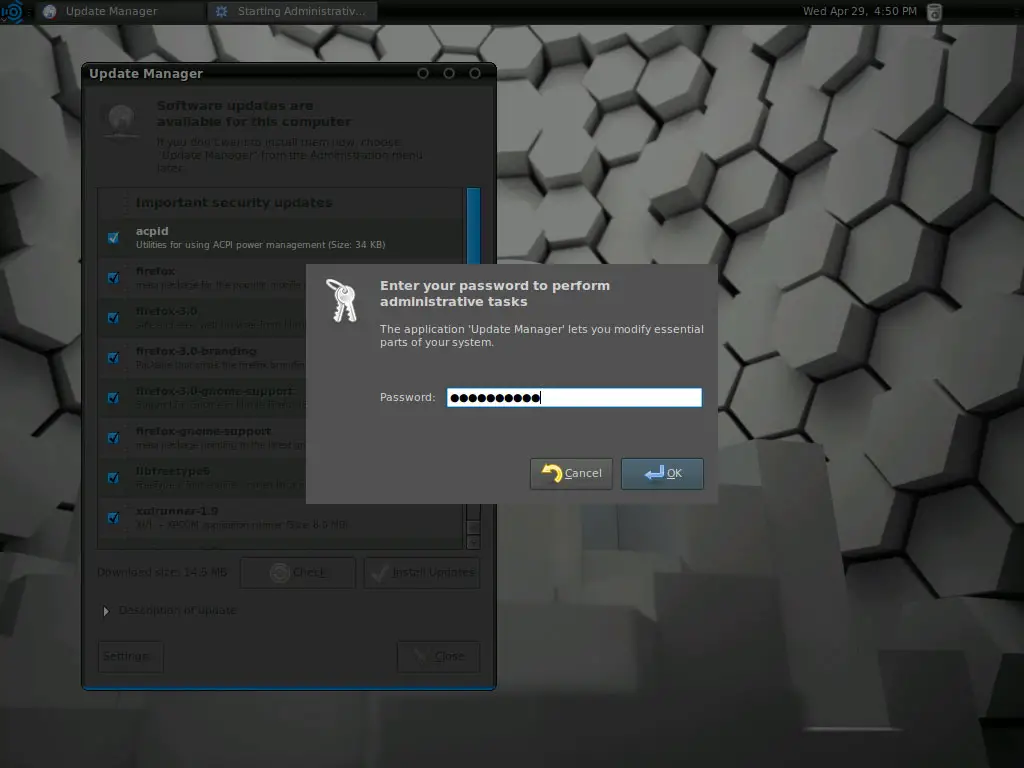This screenshot has width=1024, height=768.
Task: Focus the Password input field
Action: [x=574, y=398]
